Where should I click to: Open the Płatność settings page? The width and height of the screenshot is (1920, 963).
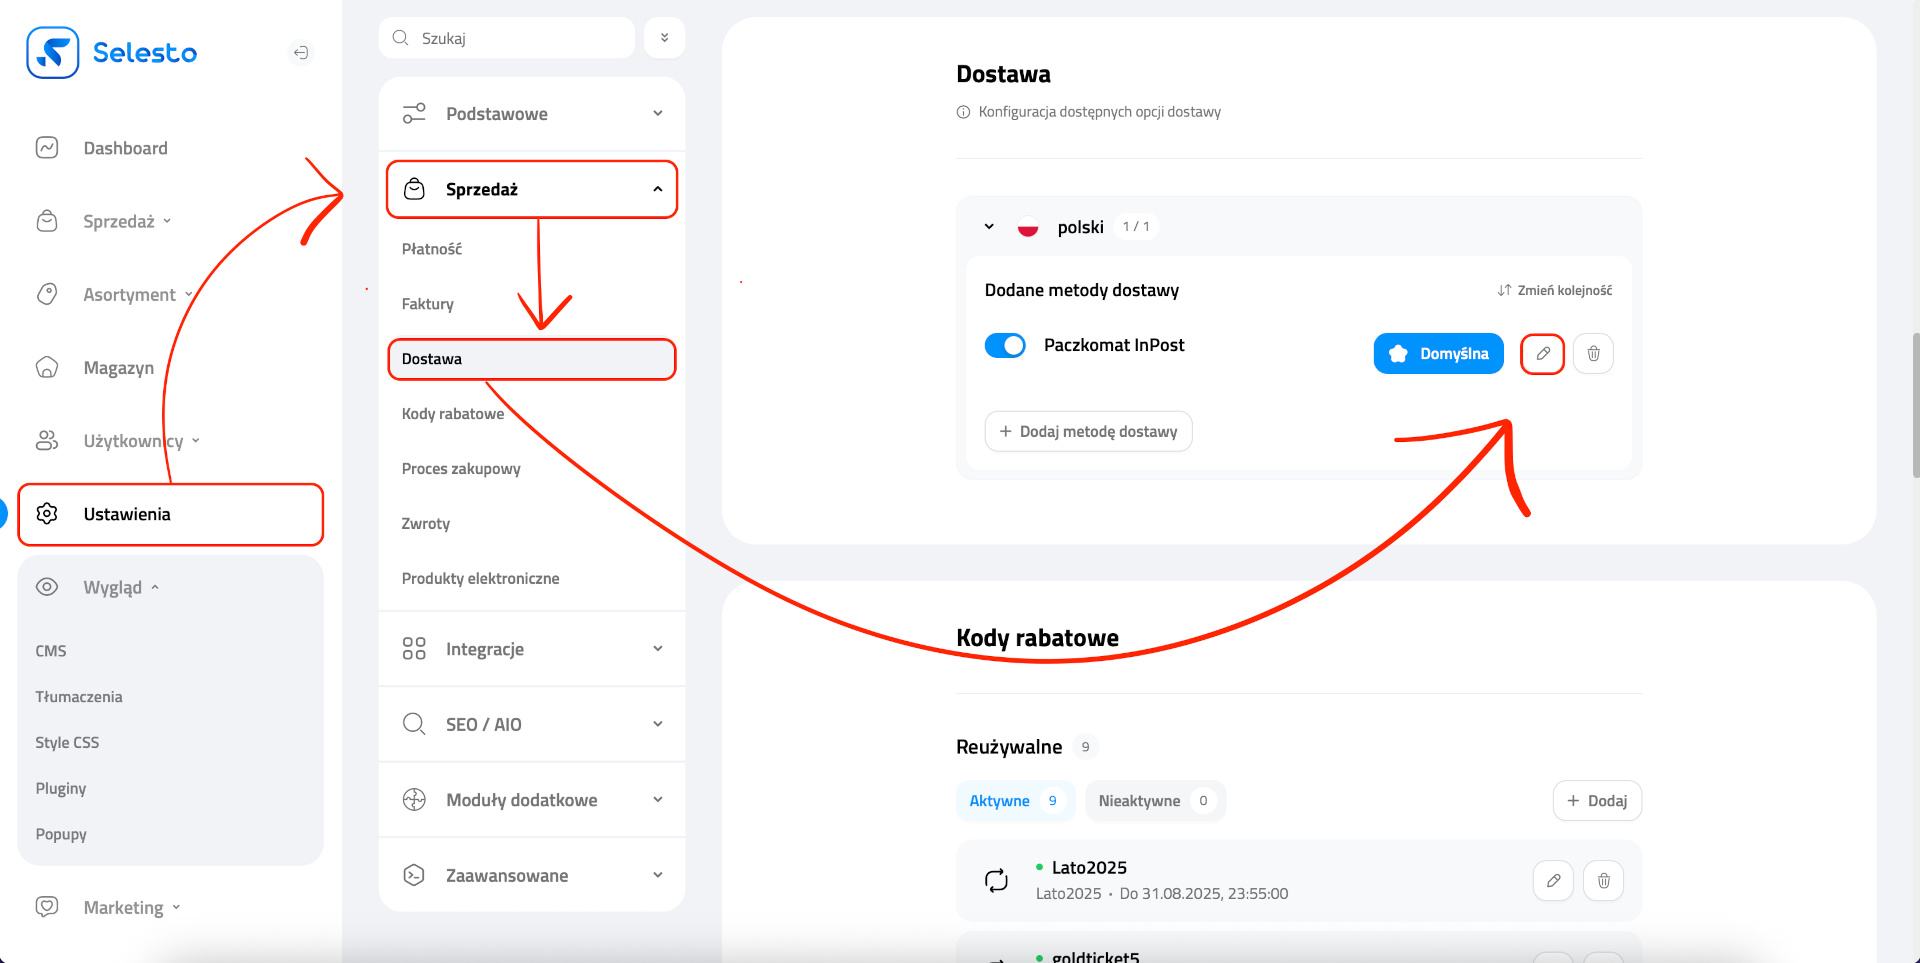click(432, 248)
